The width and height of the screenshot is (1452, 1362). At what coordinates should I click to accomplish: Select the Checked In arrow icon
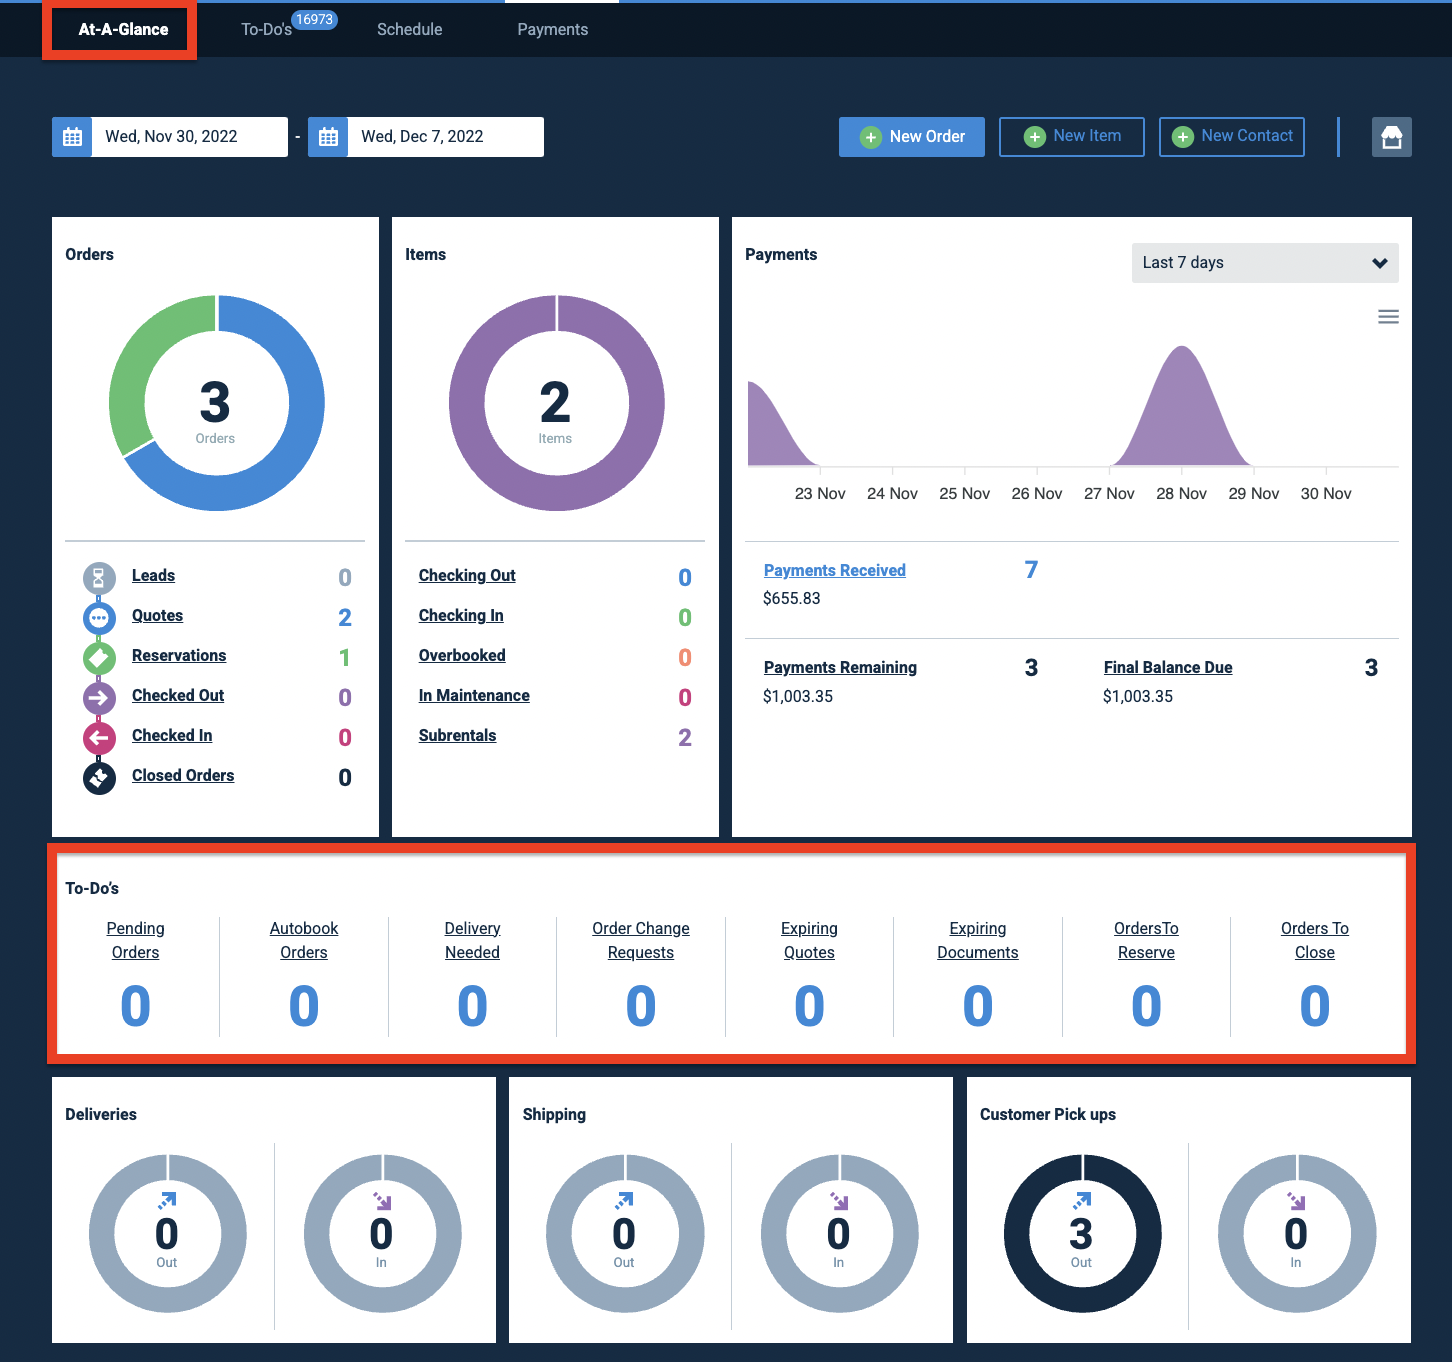click(99, 737)
